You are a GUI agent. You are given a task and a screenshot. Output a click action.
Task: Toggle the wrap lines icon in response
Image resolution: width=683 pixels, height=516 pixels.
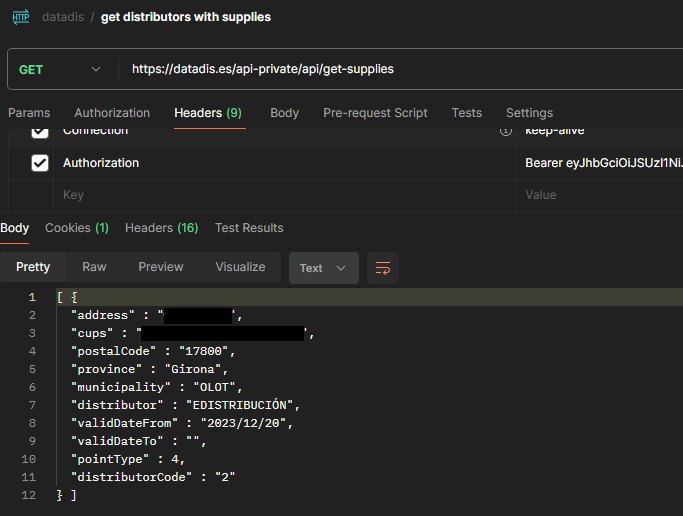tap(382, 268)
